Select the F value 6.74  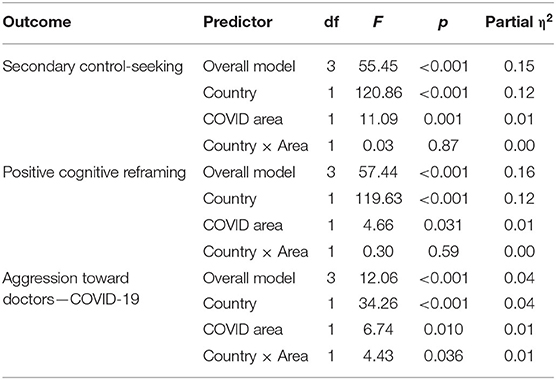(x=378, y=330)
